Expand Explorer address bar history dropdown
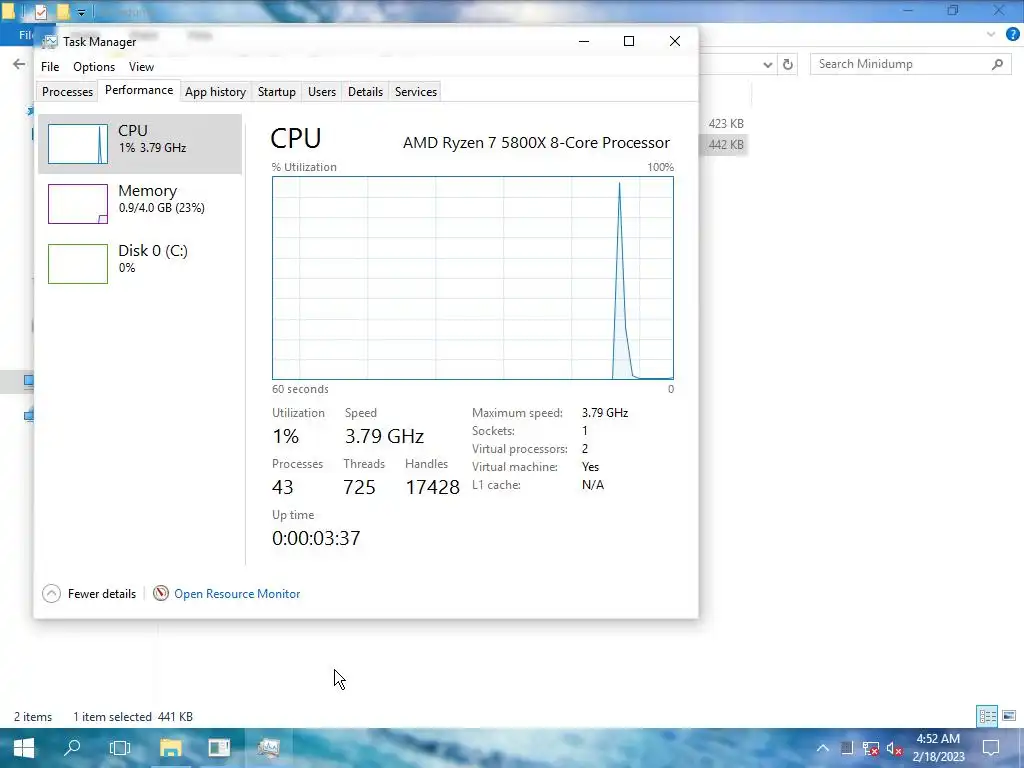 click(768, 65)
